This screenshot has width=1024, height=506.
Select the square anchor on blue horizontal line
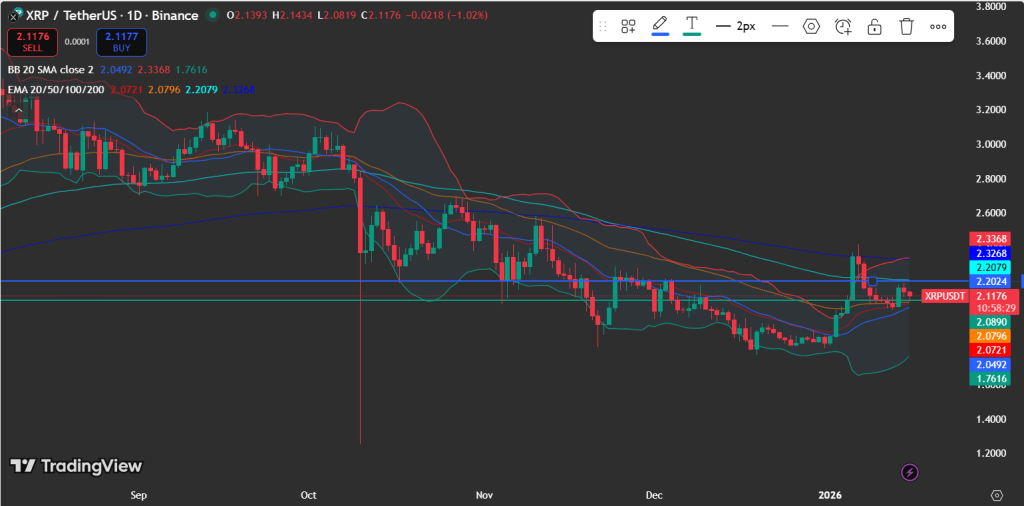click(872, 281)
